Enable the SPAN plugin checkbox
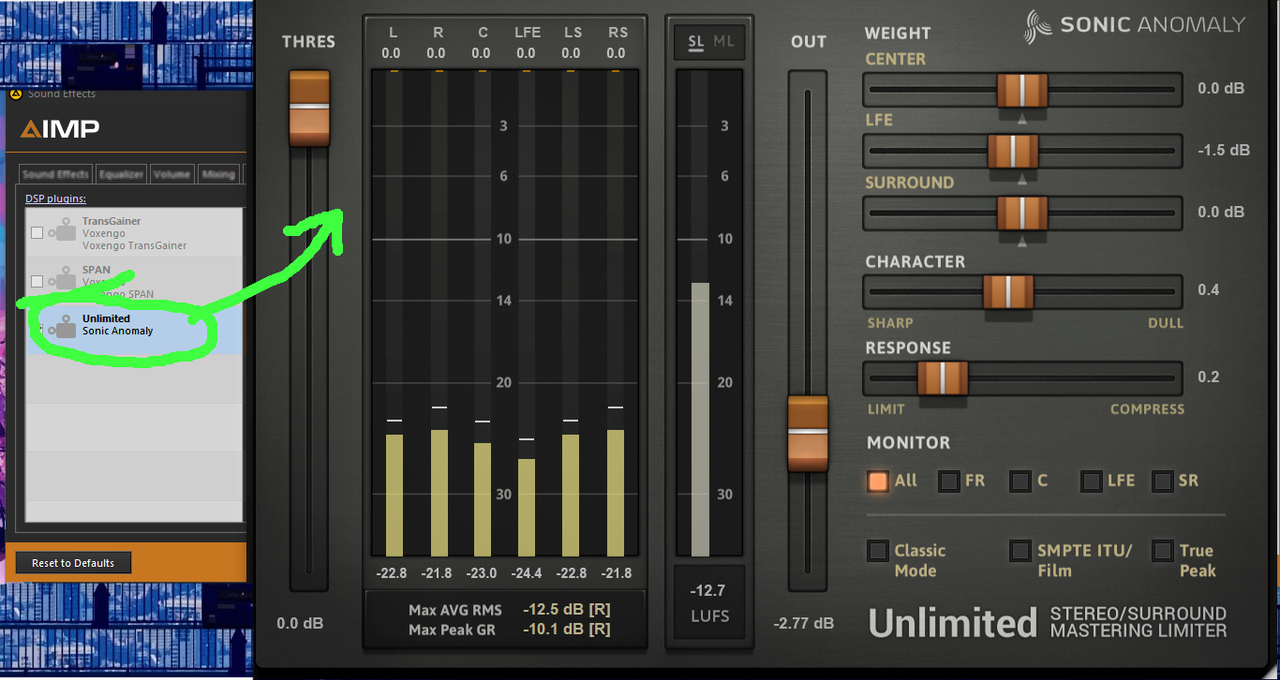 click(37, 281)
